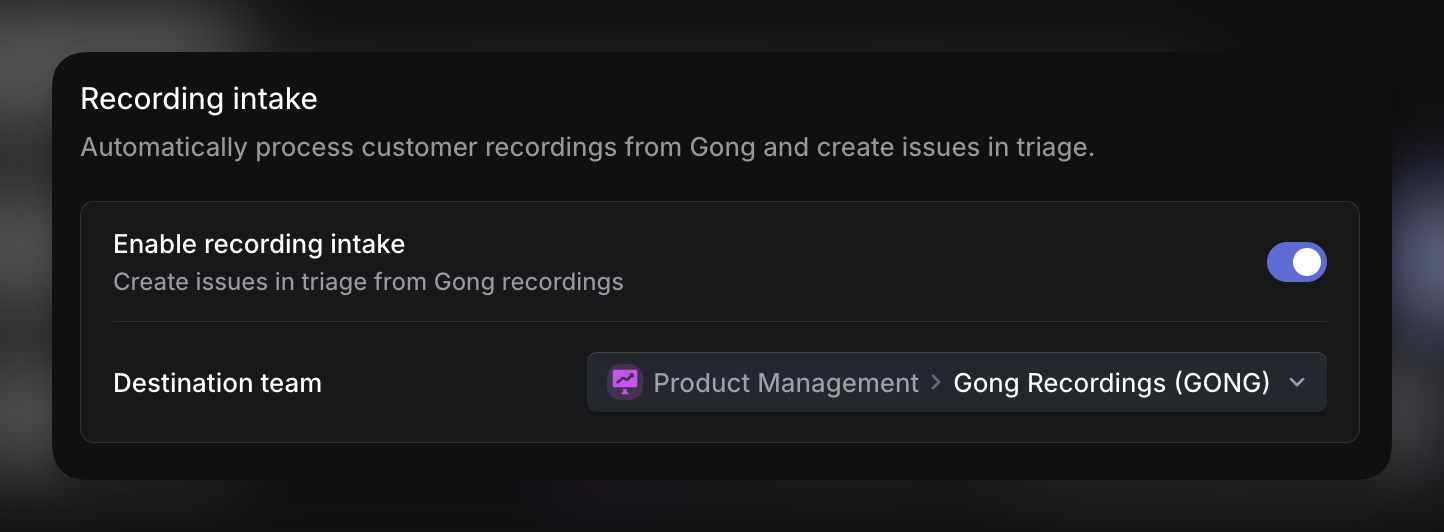Click the 'Destination team' label
This screenshot has width=1444, height=532.
[218, 383]
